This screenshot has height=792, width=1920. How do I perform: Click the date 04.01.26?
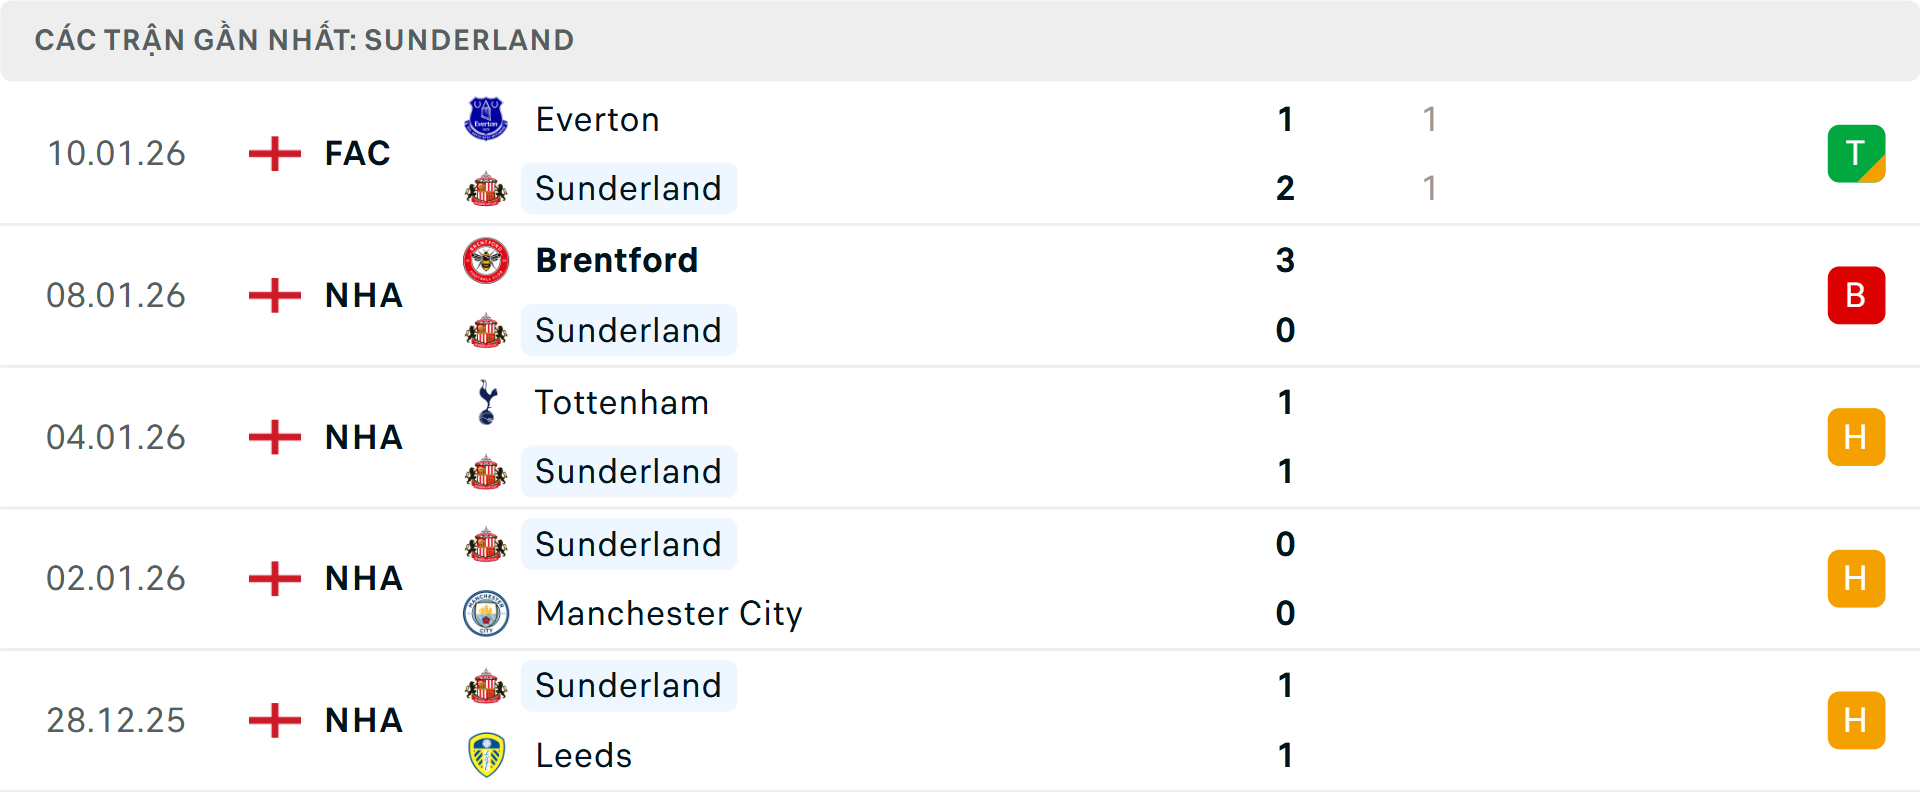[116, 436]
